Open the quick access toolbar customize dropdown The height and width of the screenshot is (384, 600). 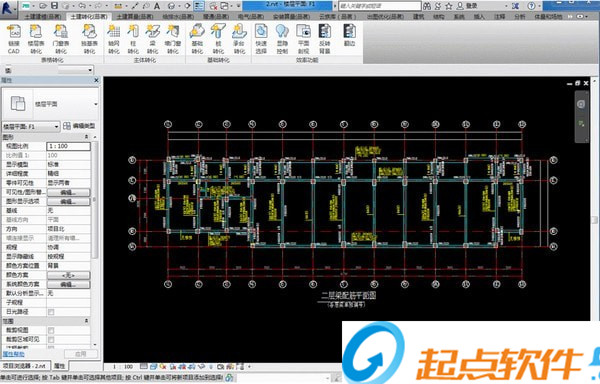click(238, 6)
